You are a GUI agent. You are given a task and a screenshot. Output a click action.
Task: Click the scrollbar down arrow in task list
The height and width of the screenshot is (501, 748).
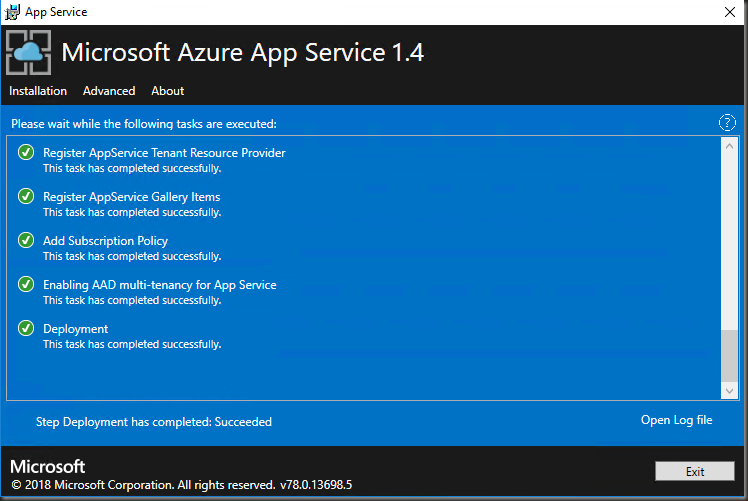(x=729, y=391)
